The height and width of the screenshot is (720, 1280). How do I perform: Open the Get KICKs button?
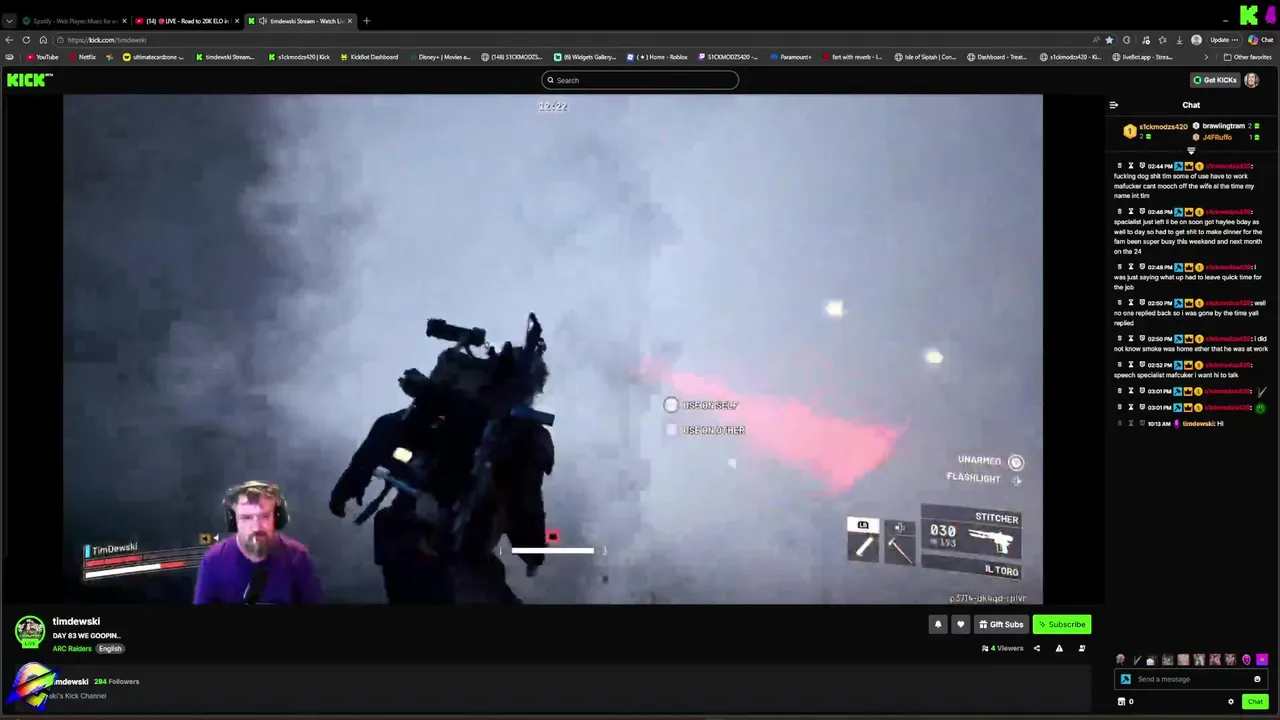(x=1215, y=80)
